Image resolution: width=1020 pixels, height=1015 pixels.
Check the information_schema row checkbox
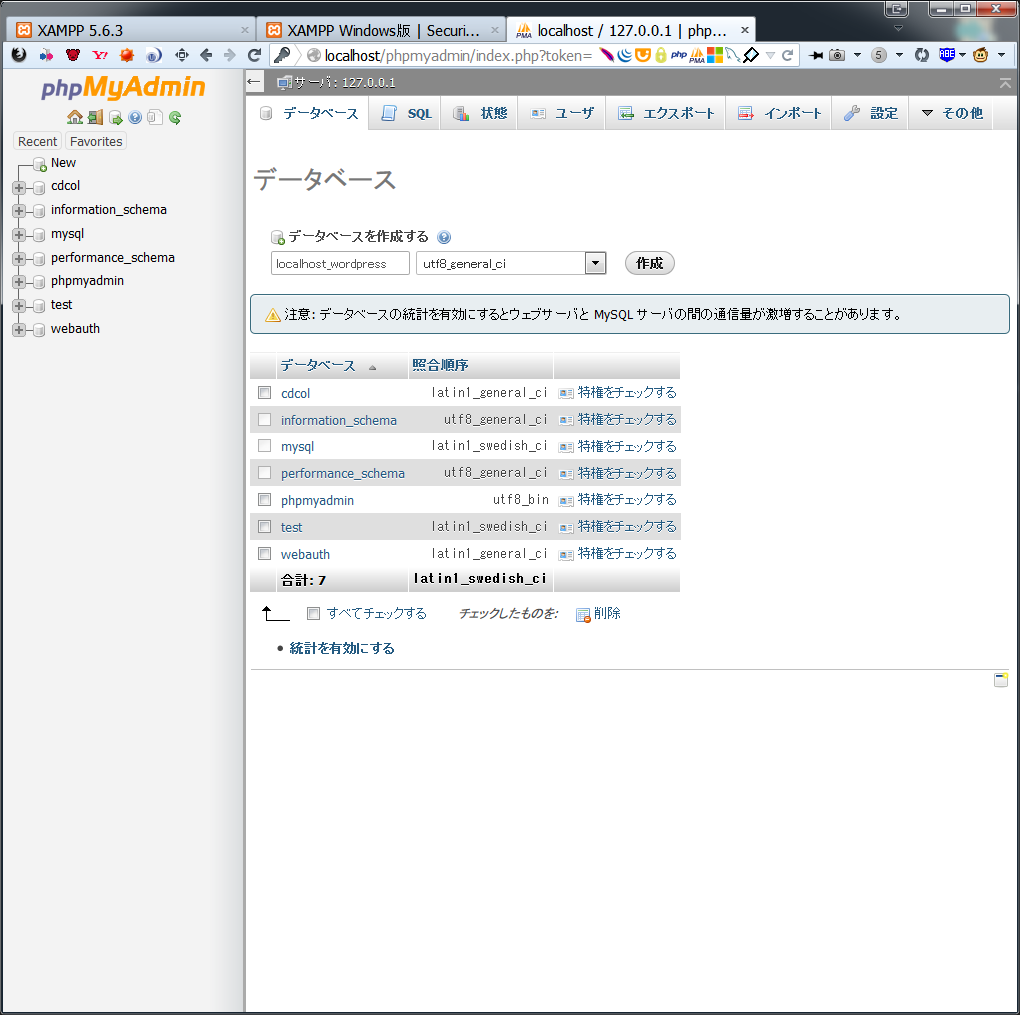pyautogui.click(x=265, y=420)
